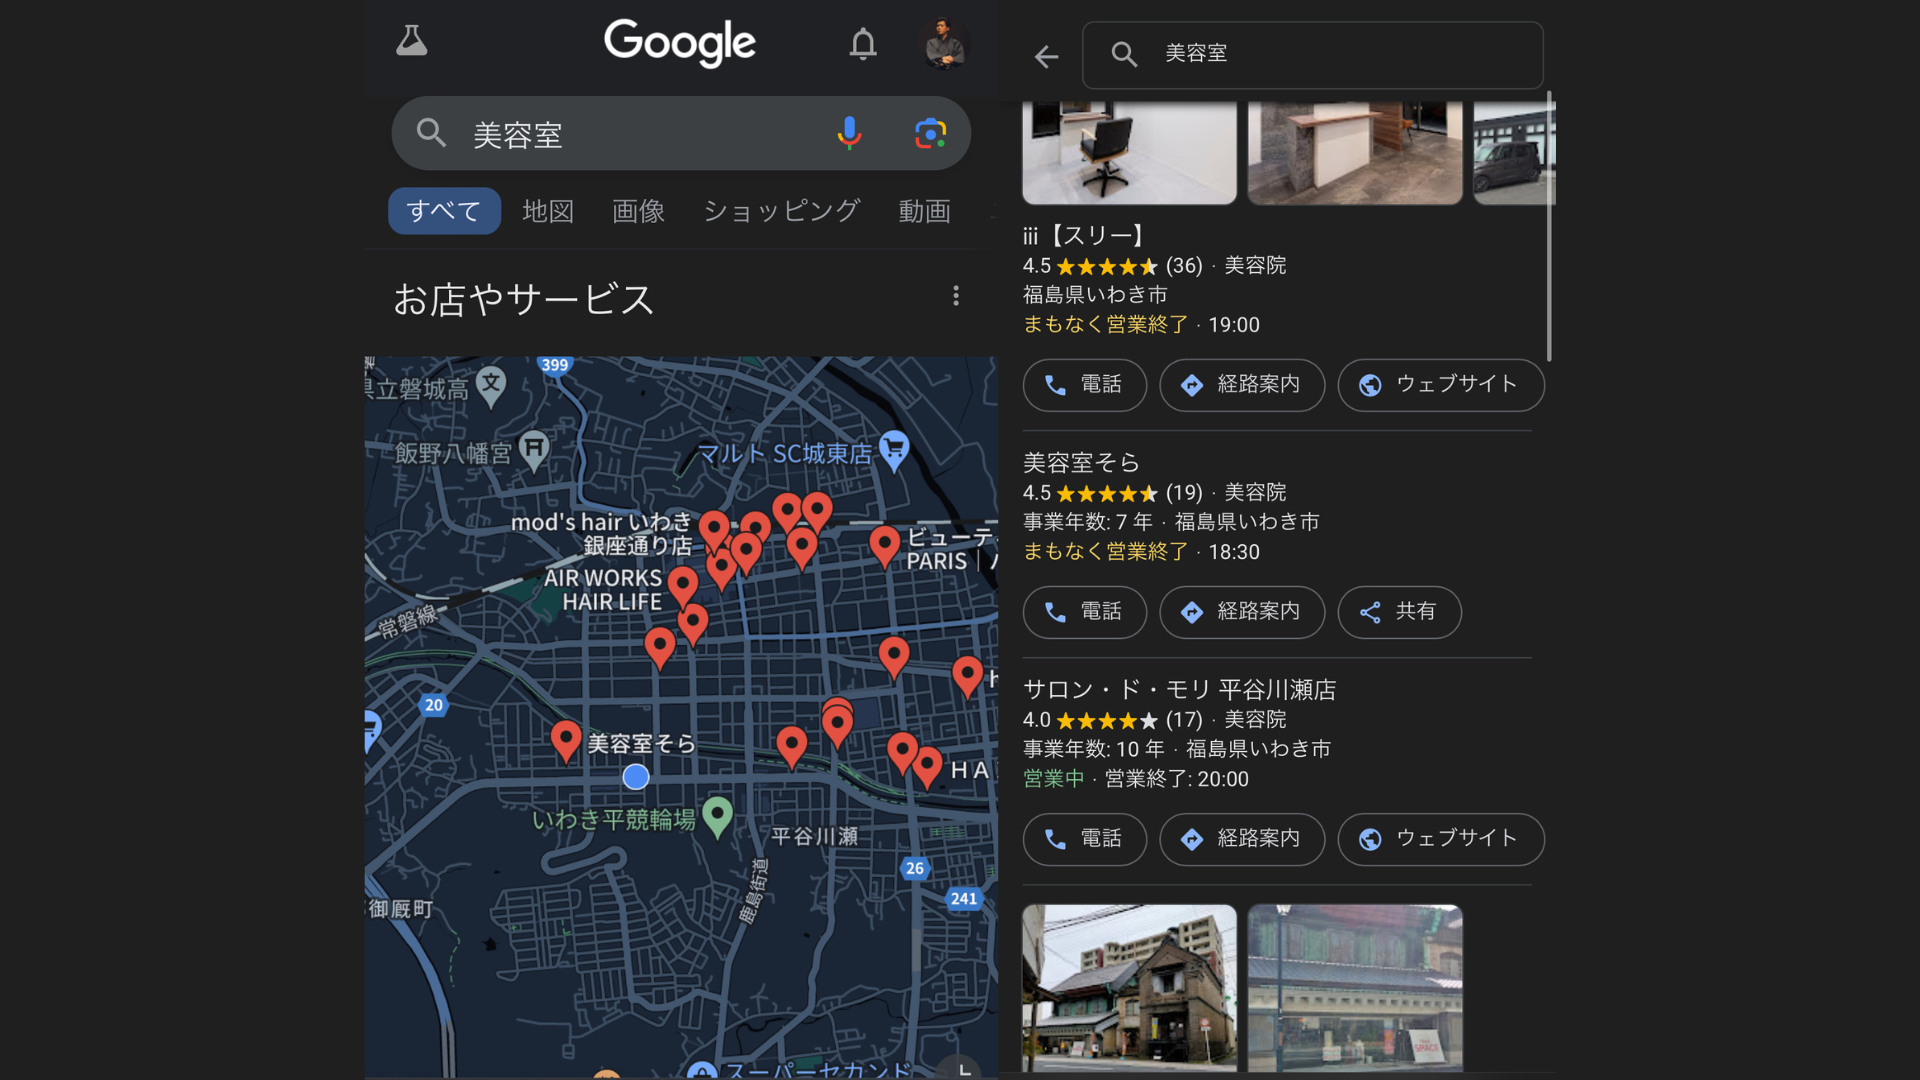The height and width of the screenshot is (1080, 1920).
Task: Open the old wooden building photo thumbnail
Action: coord(1129,988)
